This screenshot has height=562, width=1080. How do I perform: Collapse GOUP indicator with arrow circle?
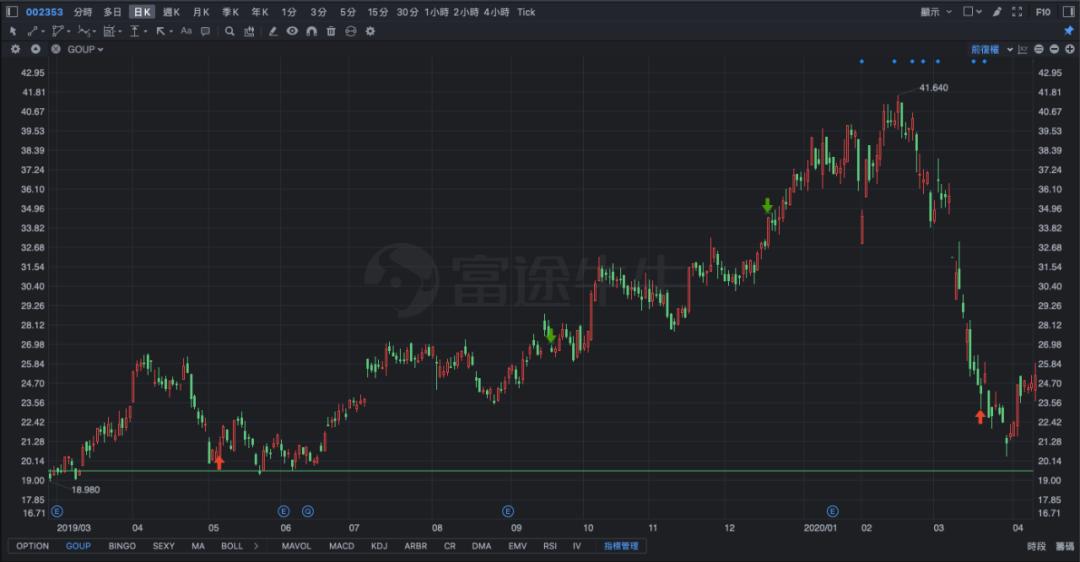pos(36,49)
